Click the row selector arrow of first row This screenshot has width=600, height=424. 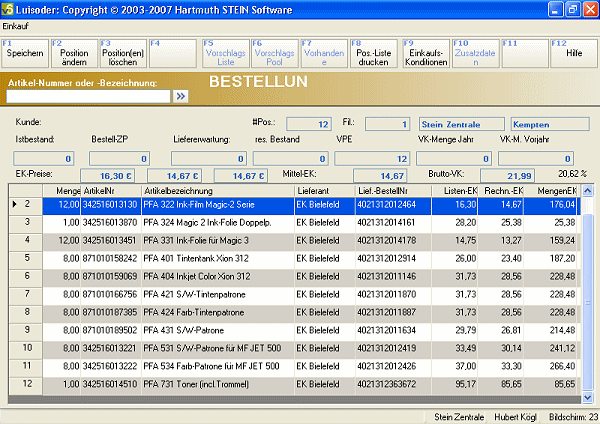pos(14,204)
